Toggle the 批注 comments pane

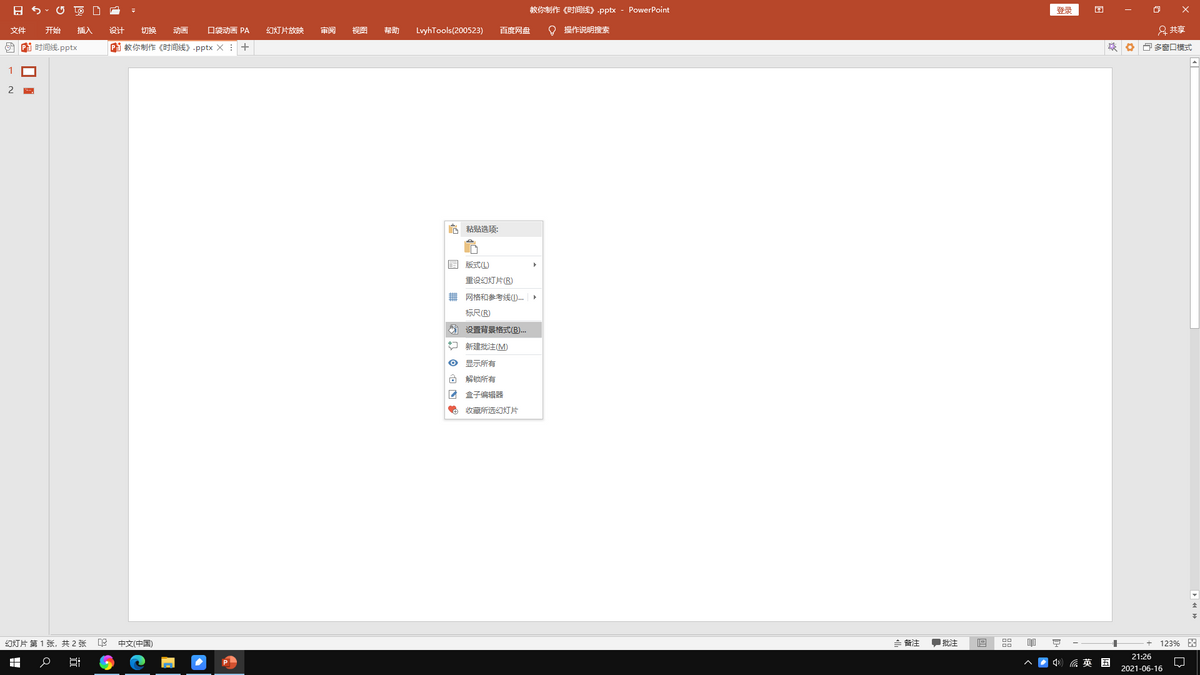(945, 643)
